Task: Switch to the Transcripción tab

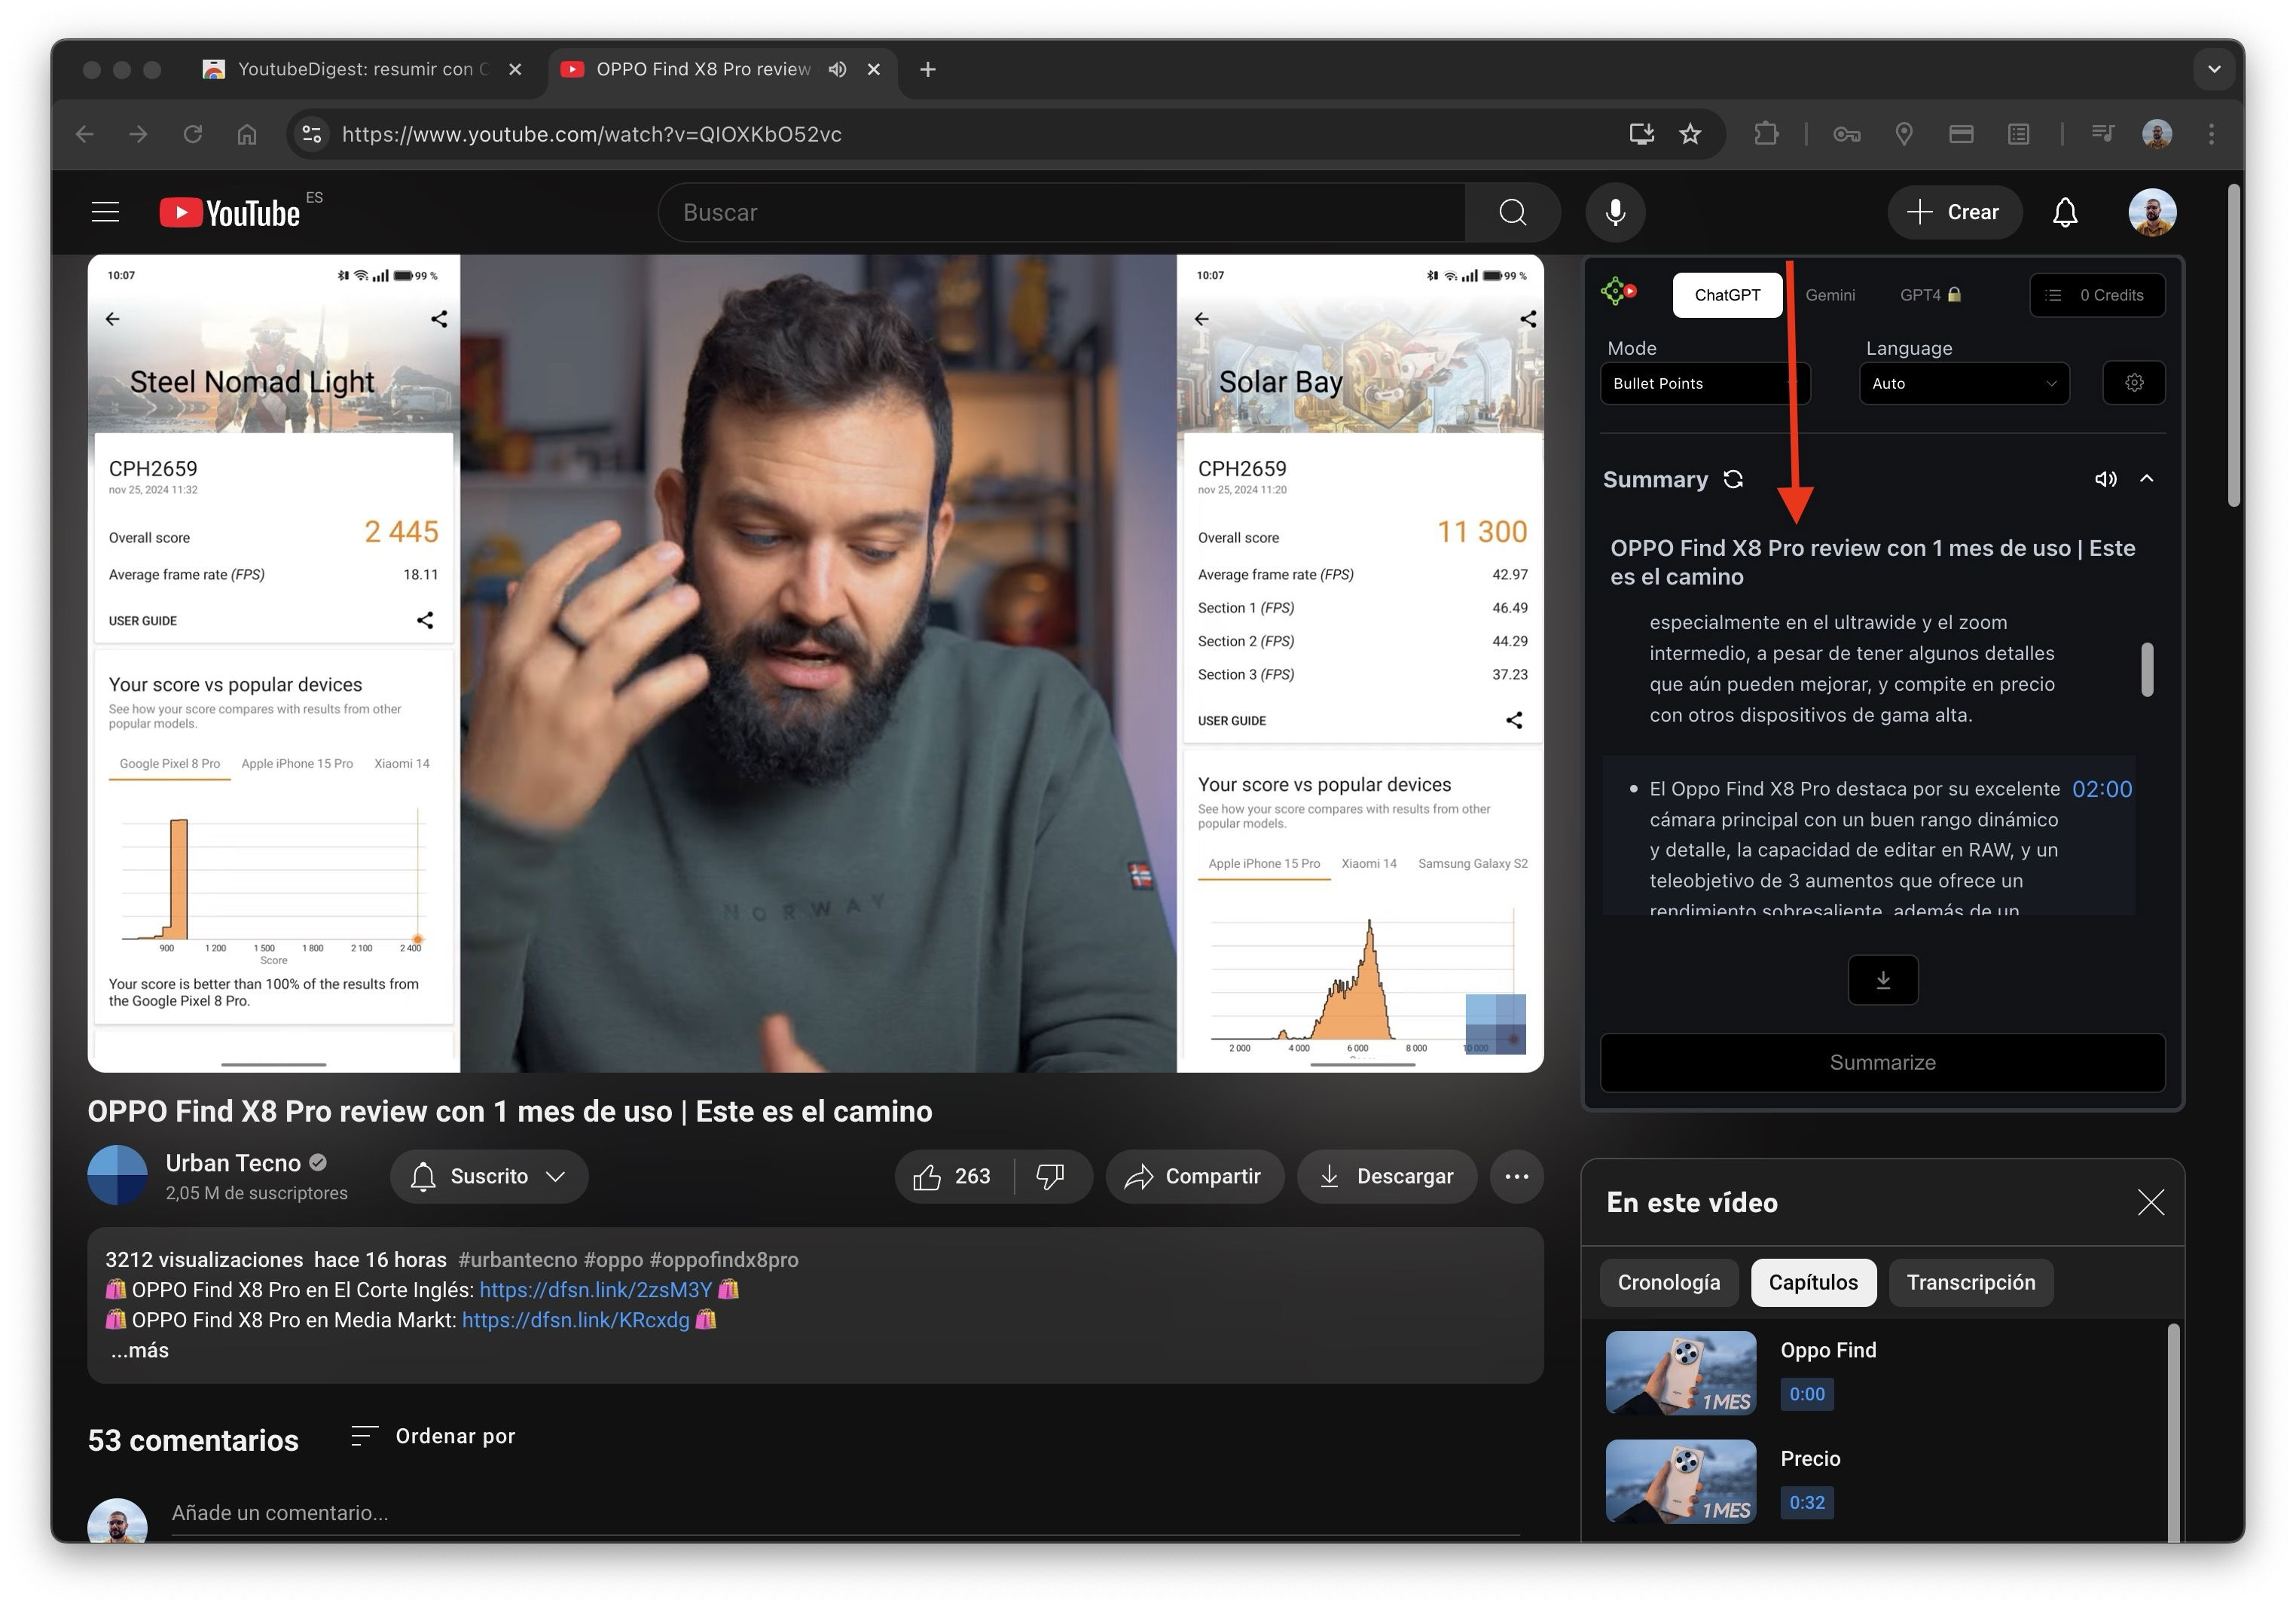Action: pos(1970,1283)
